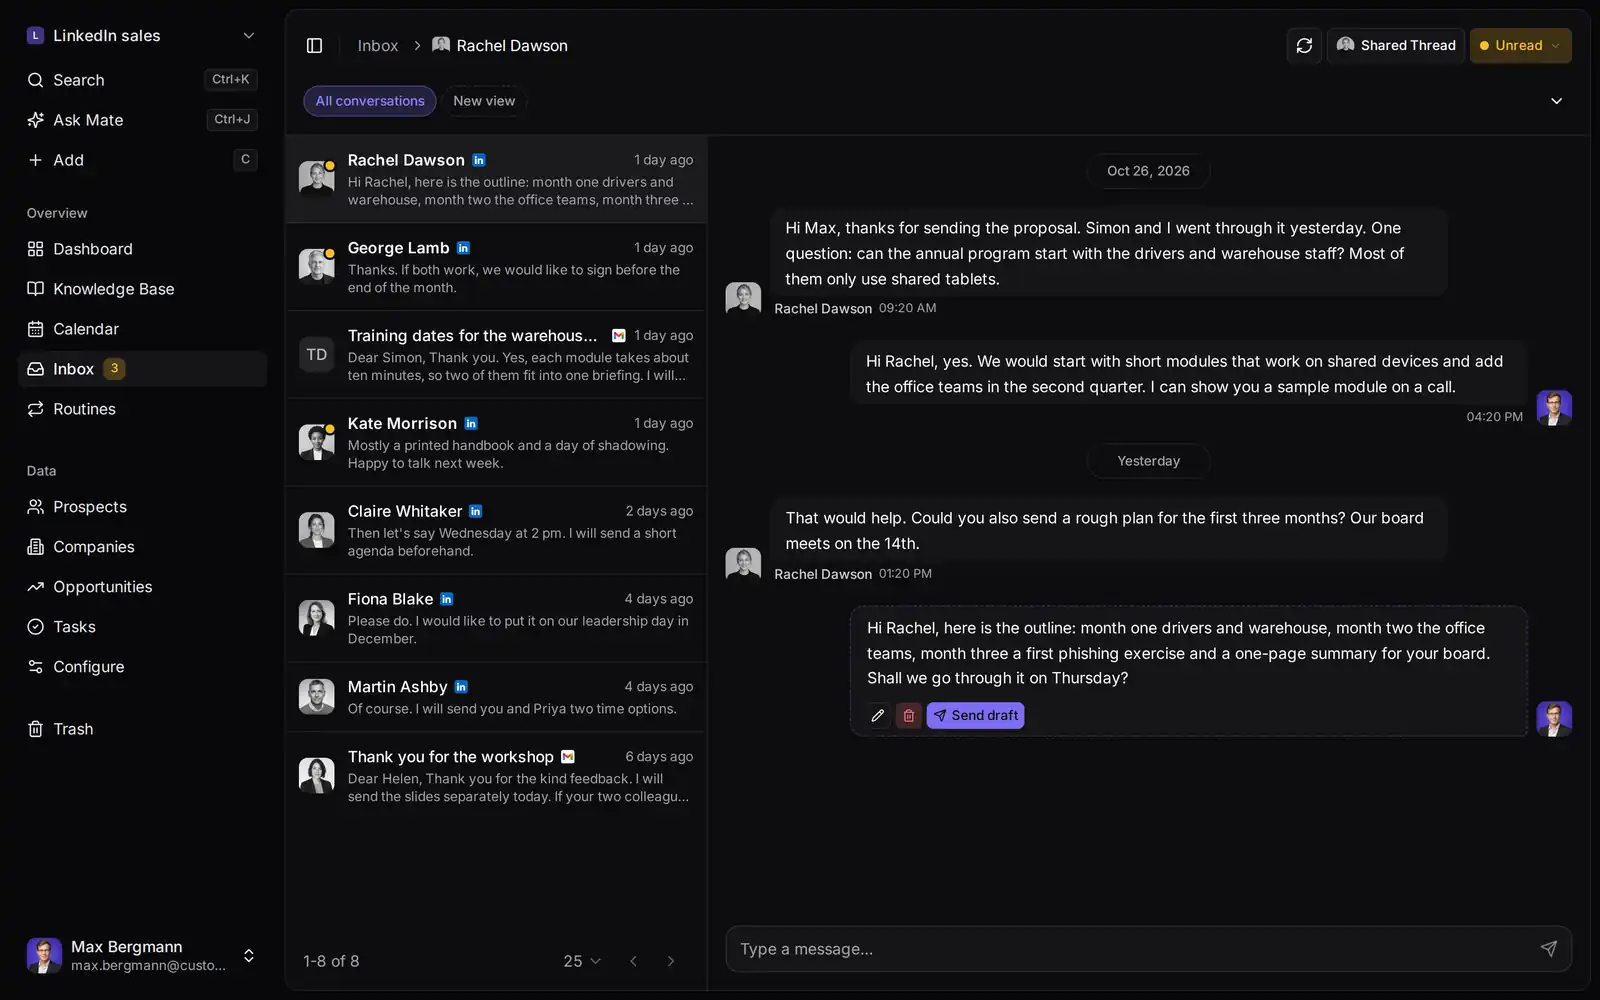Switch to New view tab
This screenshot has width=1600, height=1000.
484,101
